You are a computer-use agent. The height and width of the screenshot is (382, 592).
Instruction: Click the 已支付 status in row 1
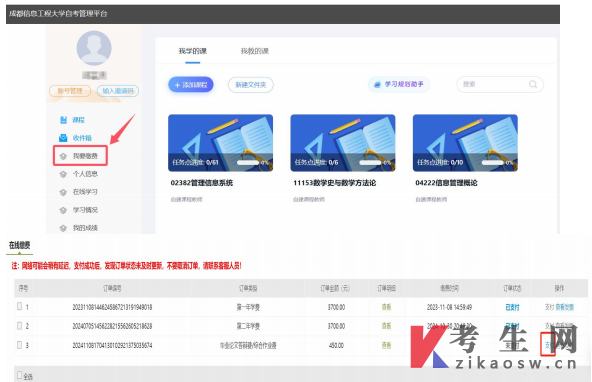(512, 307)
